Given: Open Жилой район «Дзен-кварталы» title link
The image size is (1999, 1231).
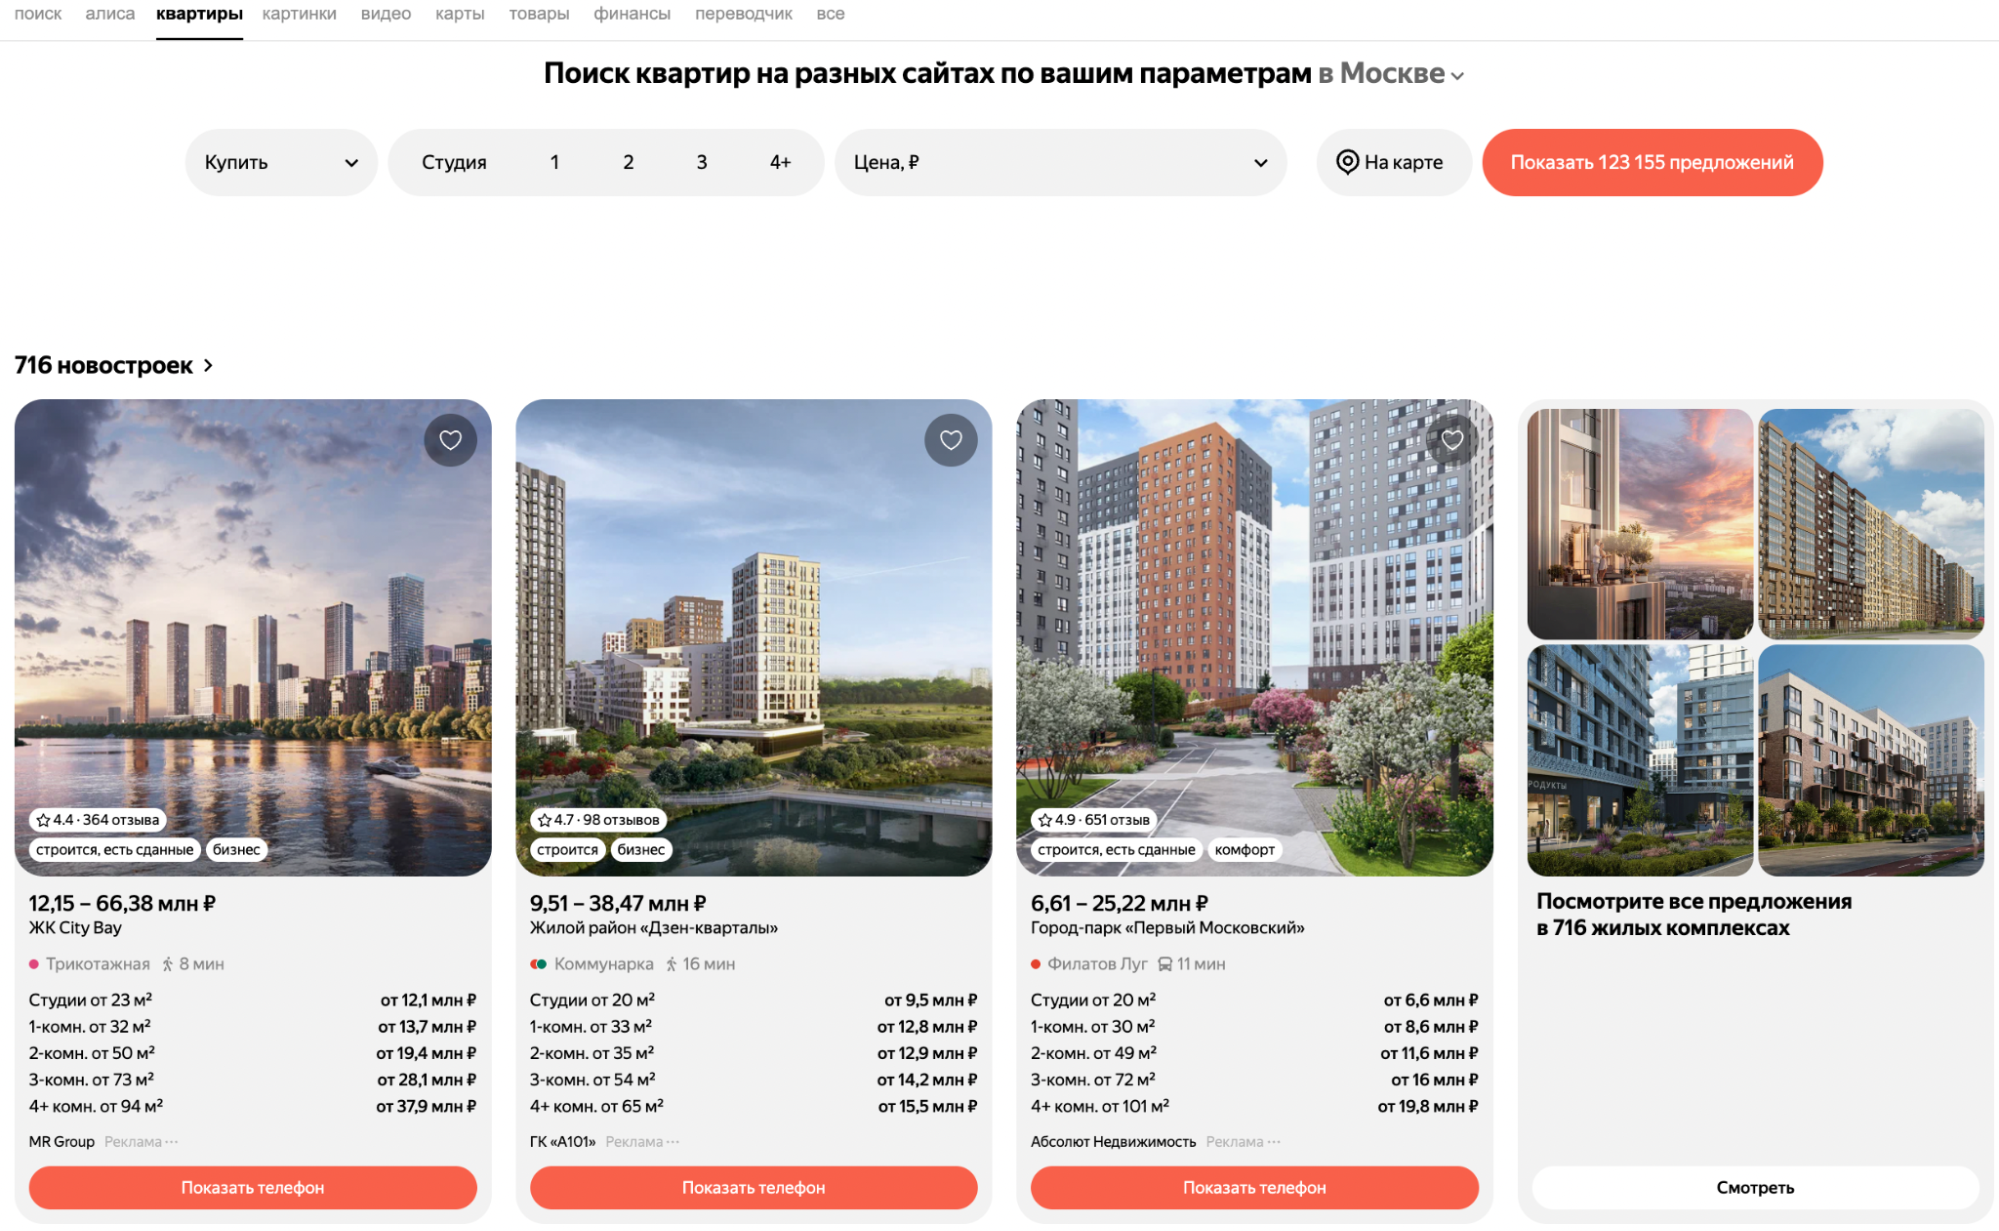Looking at the screenshot, I should pyautogui.click(x=654, y=928).
